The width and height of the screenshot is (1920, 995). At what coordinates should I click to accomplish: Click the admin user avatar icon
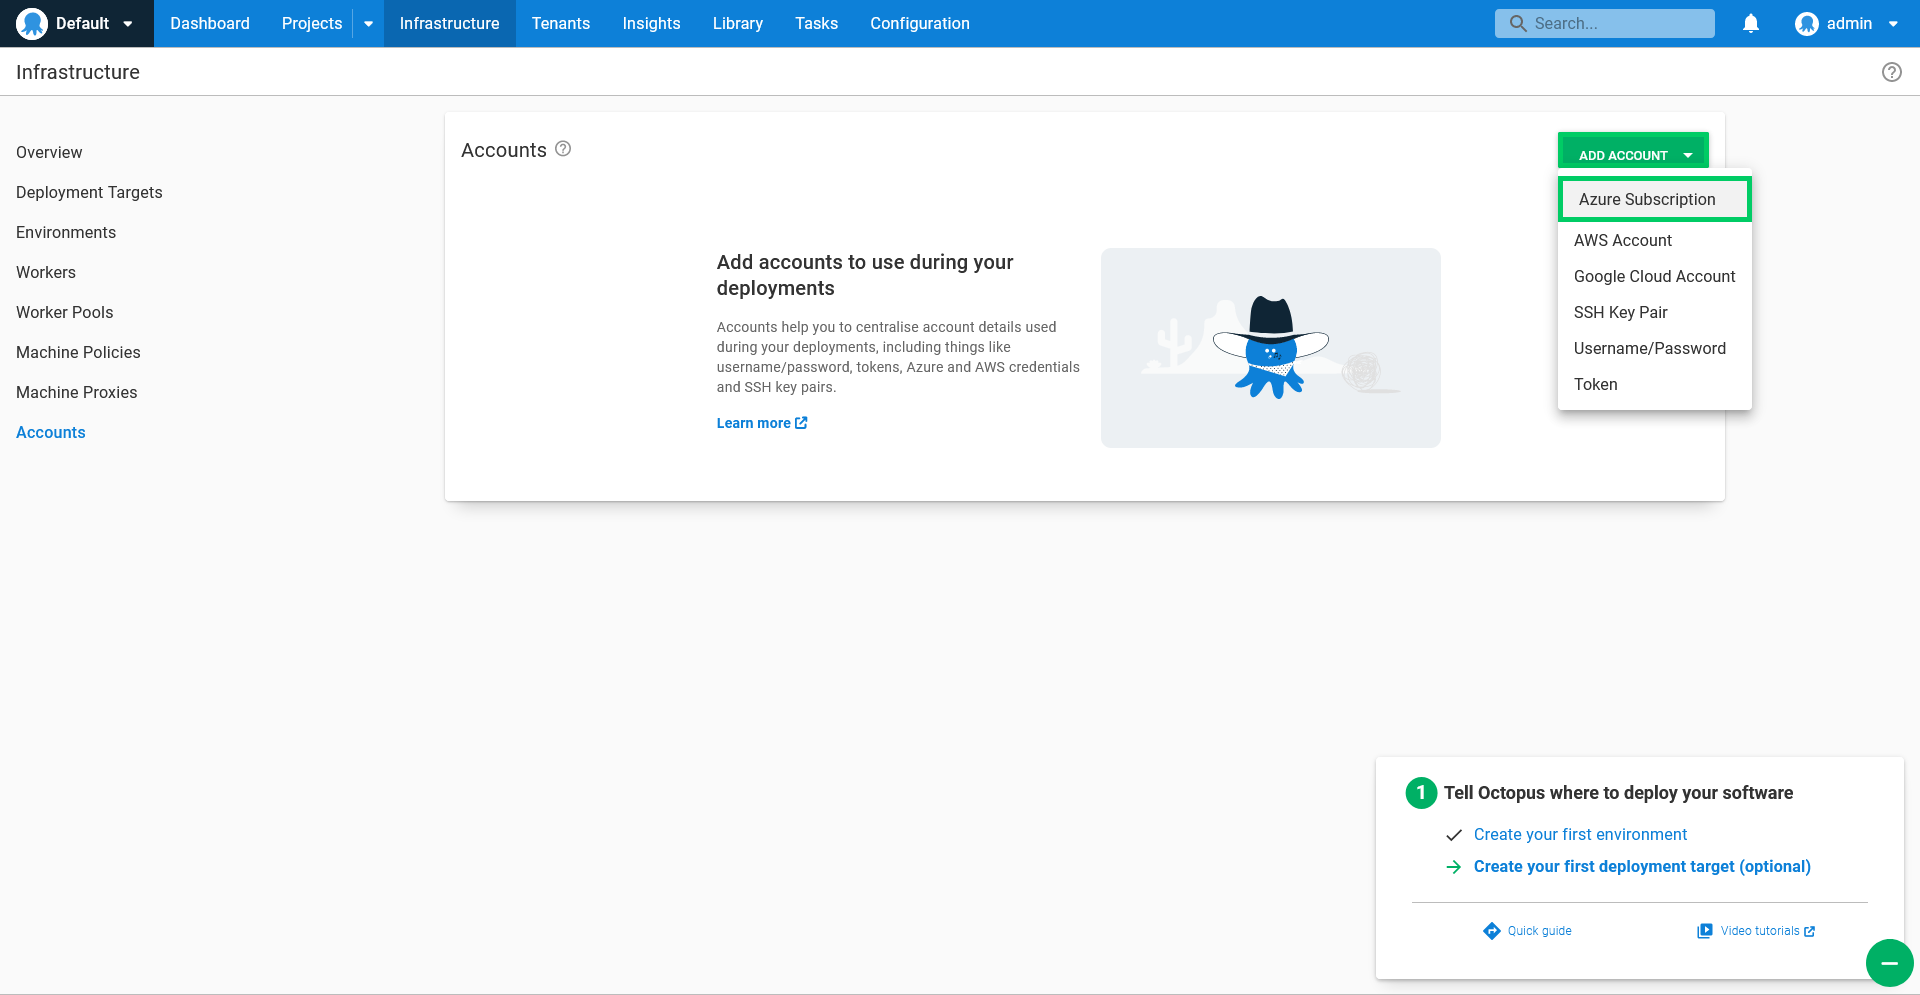(1806, 23)
